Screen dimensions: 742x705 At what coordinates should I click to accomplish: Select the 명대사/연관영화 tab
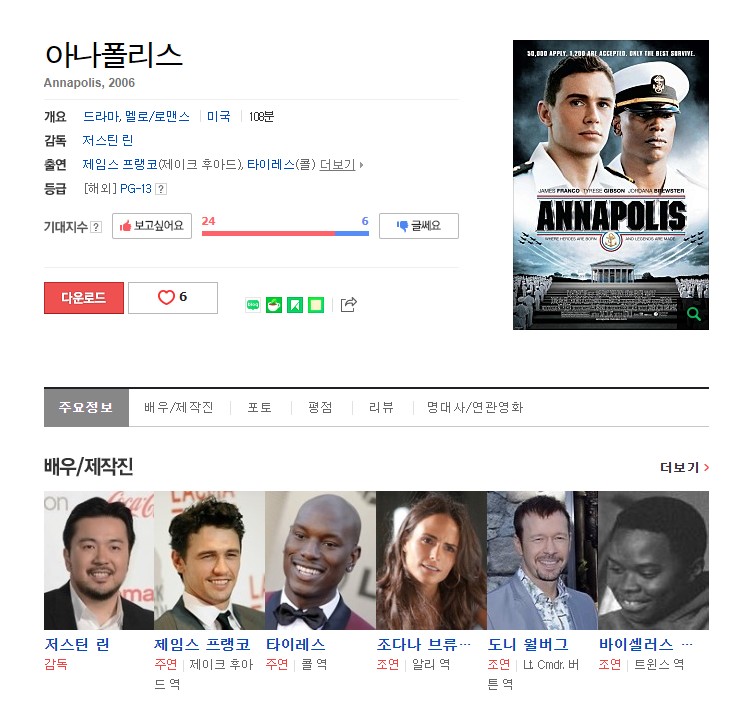[475, 407]
